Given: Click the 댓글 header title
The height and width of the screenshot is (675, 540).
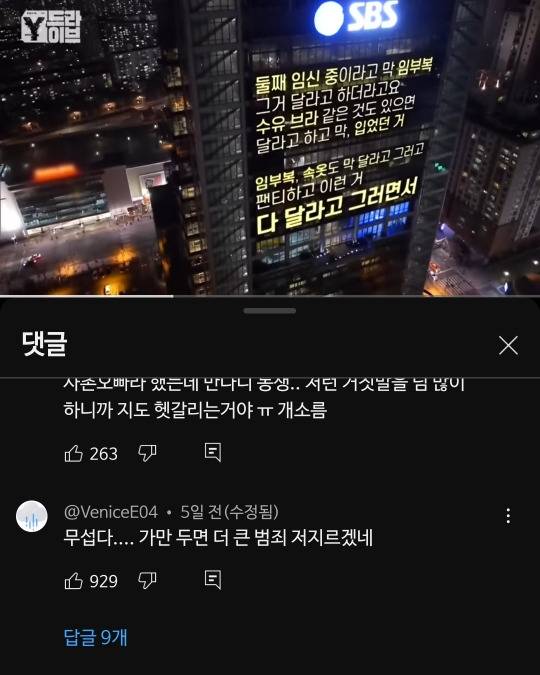Looking at the screenshot, I should click(44, 343).
